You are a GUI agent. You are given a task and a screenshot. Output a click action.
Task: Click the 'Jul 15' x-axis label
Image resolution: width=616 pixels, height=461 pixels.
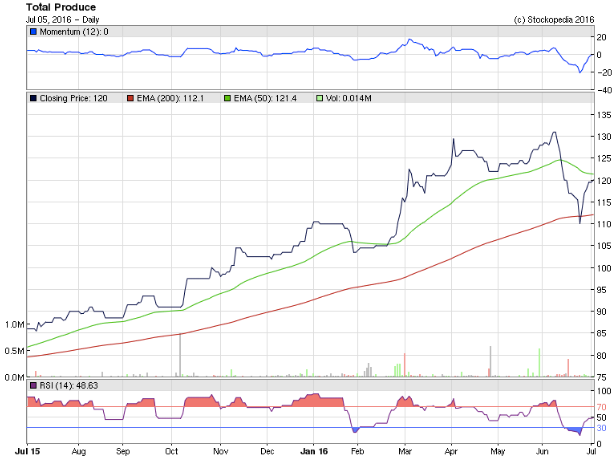[x=27, y=451]
